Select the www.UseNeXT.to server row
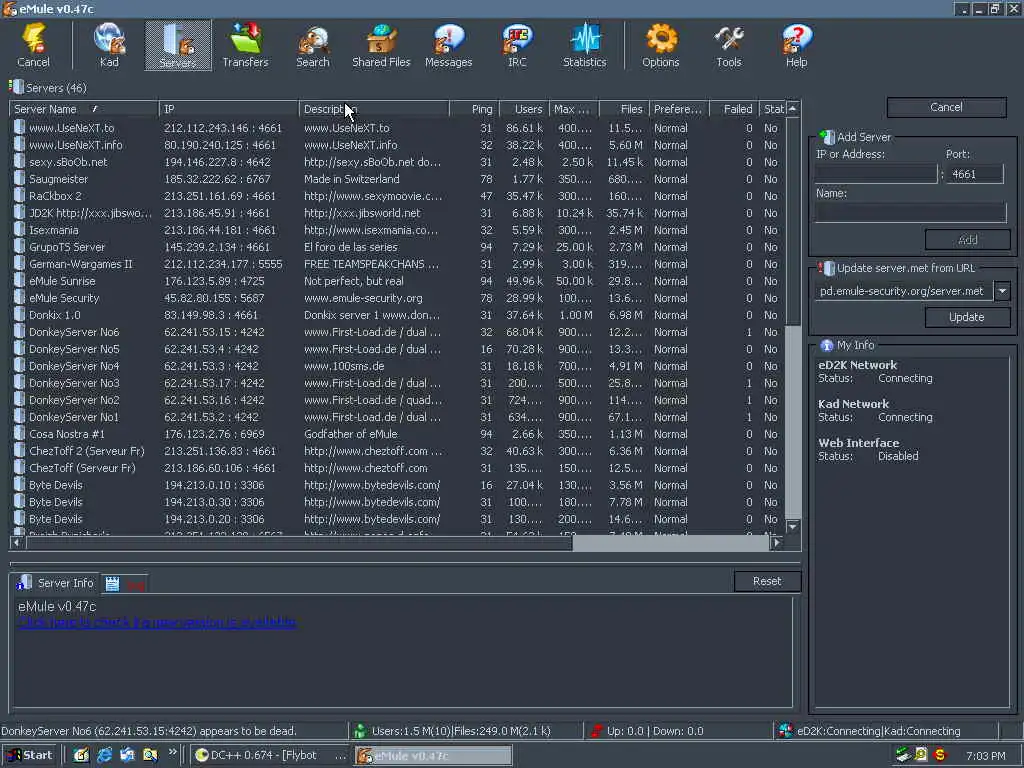Image resolution: width=1024 pixels, height=768 pixels. pos(397,128)
